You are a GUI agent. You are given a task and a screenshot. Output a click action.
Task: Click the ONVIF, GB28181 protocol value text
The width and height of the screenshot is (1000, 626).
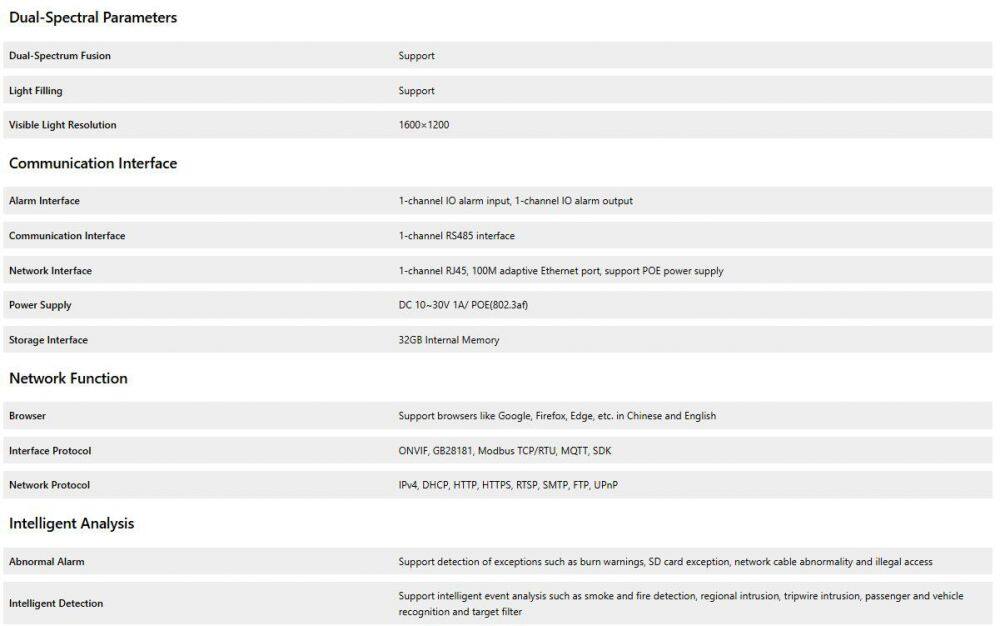[504, 451]
